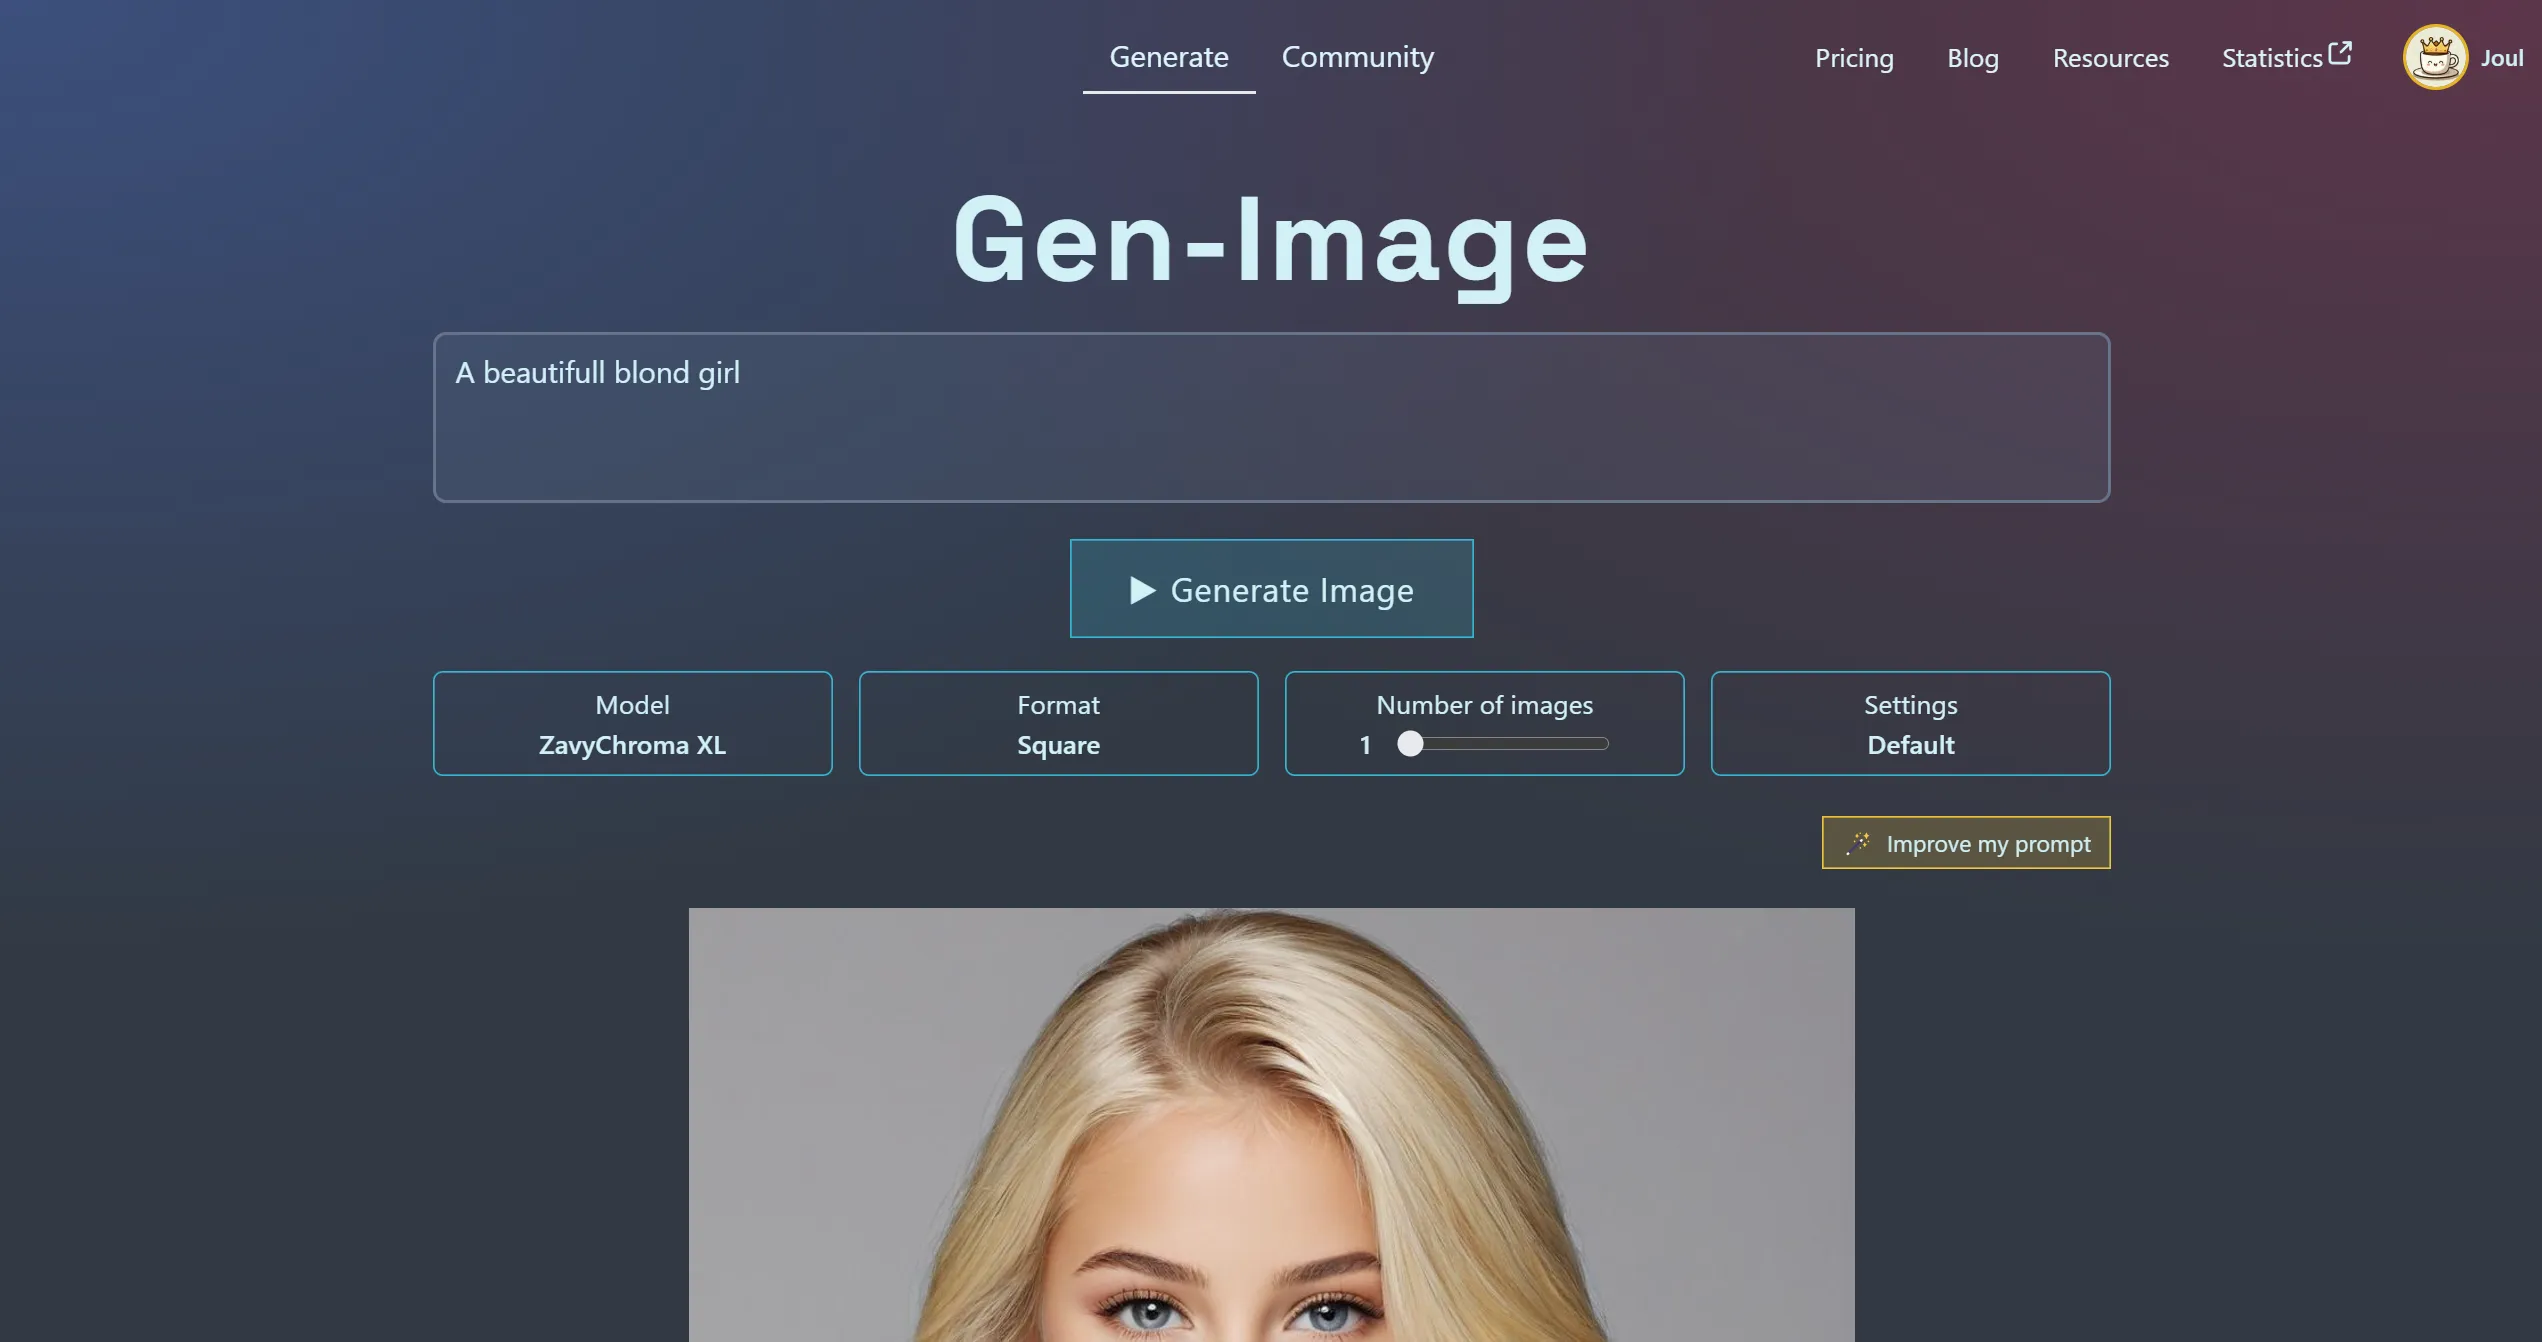The height and width of the screenshot is (1342, 2542).
Task: Open the Settings panel showing Default
Action: coord(1910,723)
